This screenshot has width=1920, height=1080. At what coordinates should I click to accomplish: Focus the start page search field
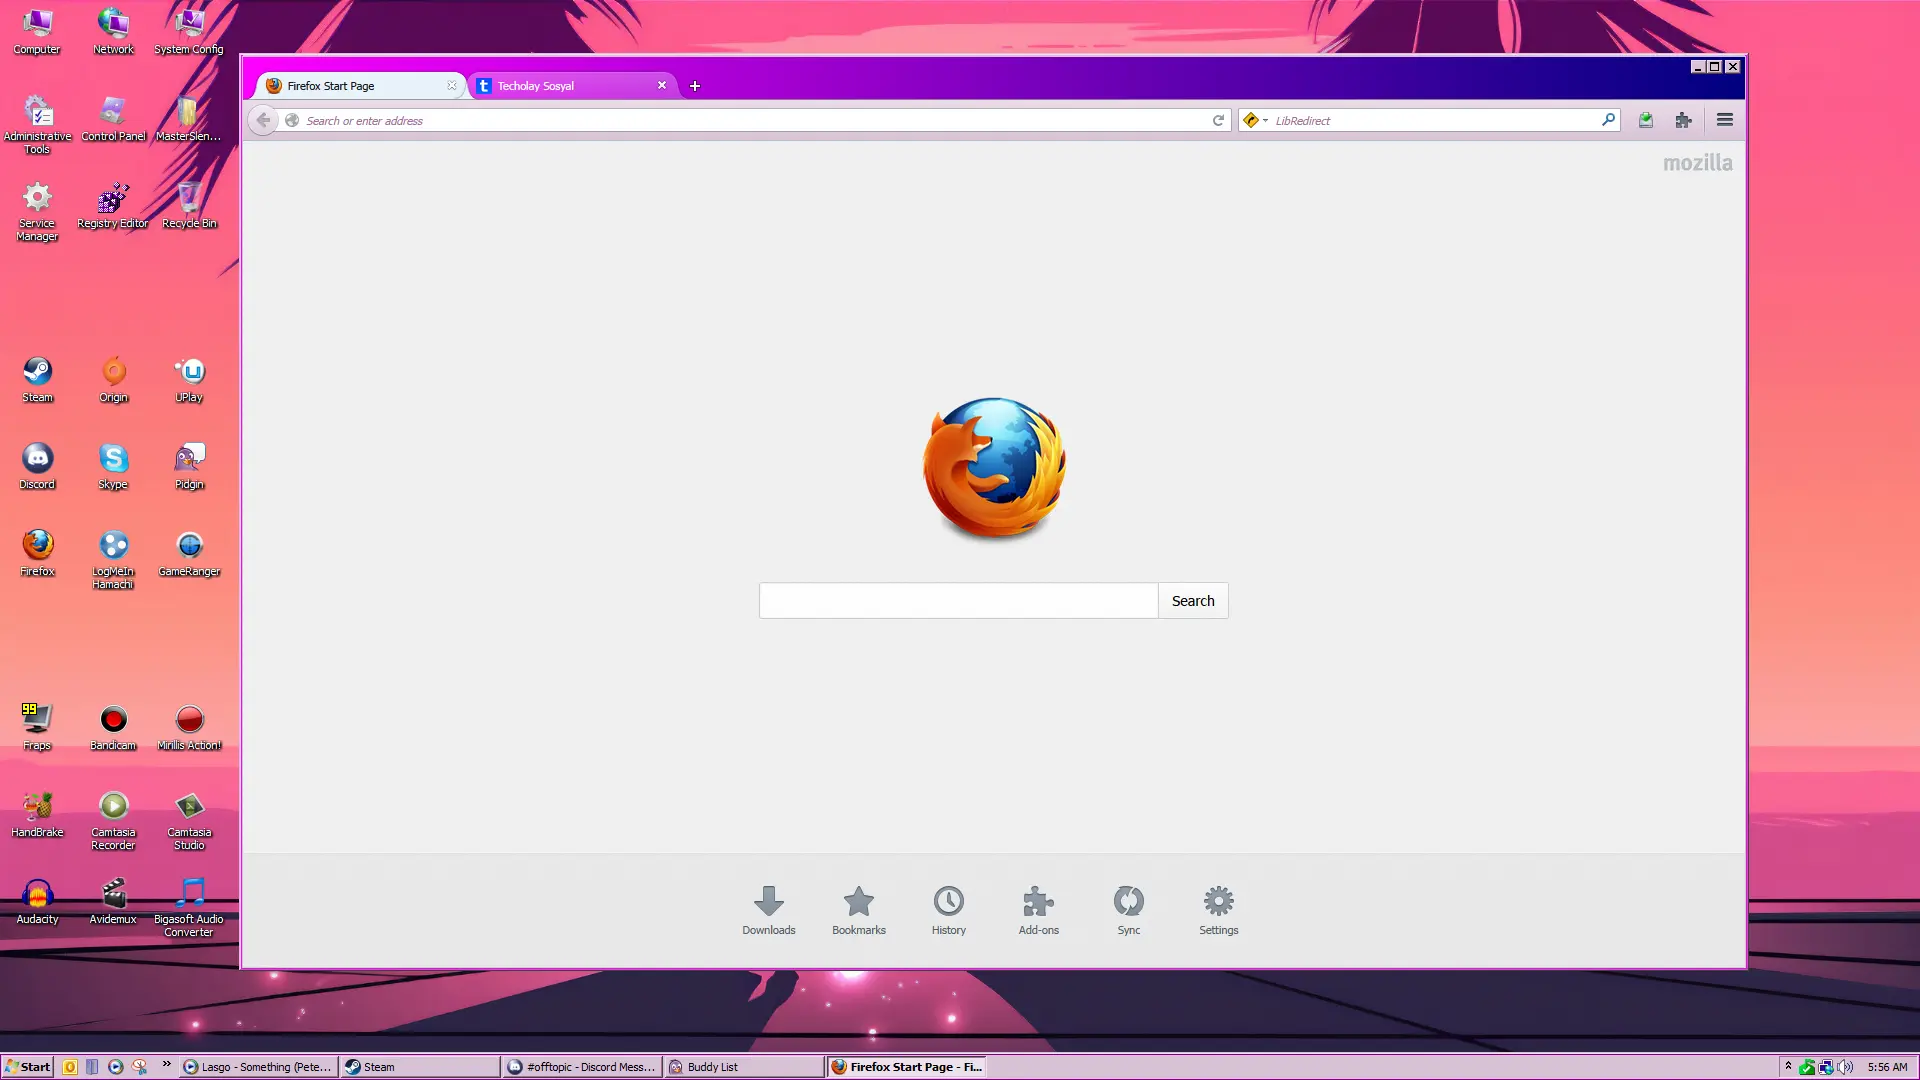tap(958, 601)
